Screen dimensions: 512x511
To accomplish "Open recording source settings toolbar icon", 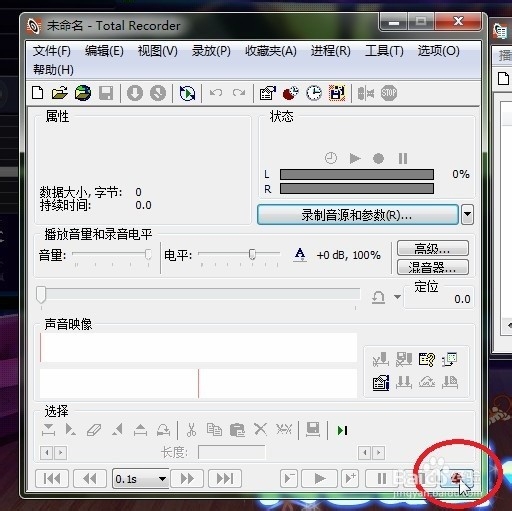I will (268, 93).
